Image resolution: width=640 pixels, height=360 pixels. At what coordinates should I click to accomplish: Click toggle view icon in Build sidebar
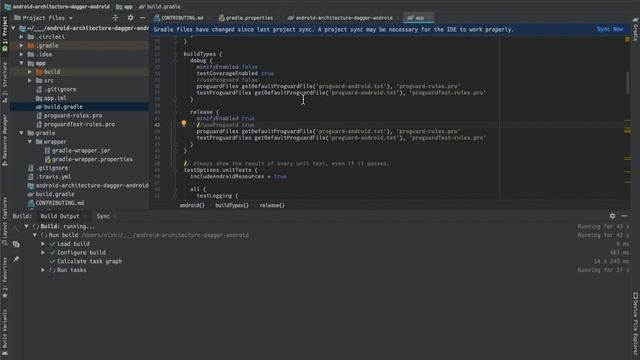pos(16,244)
